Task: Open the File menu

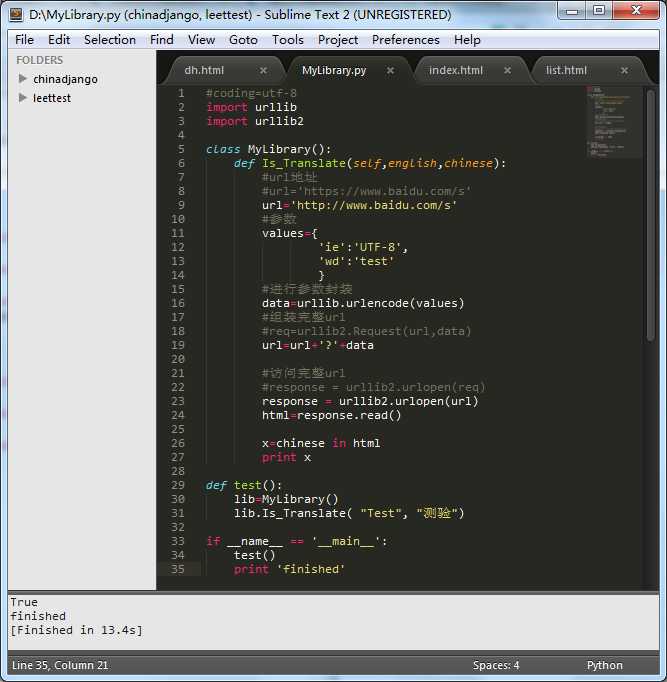Action: coord(24,40)
